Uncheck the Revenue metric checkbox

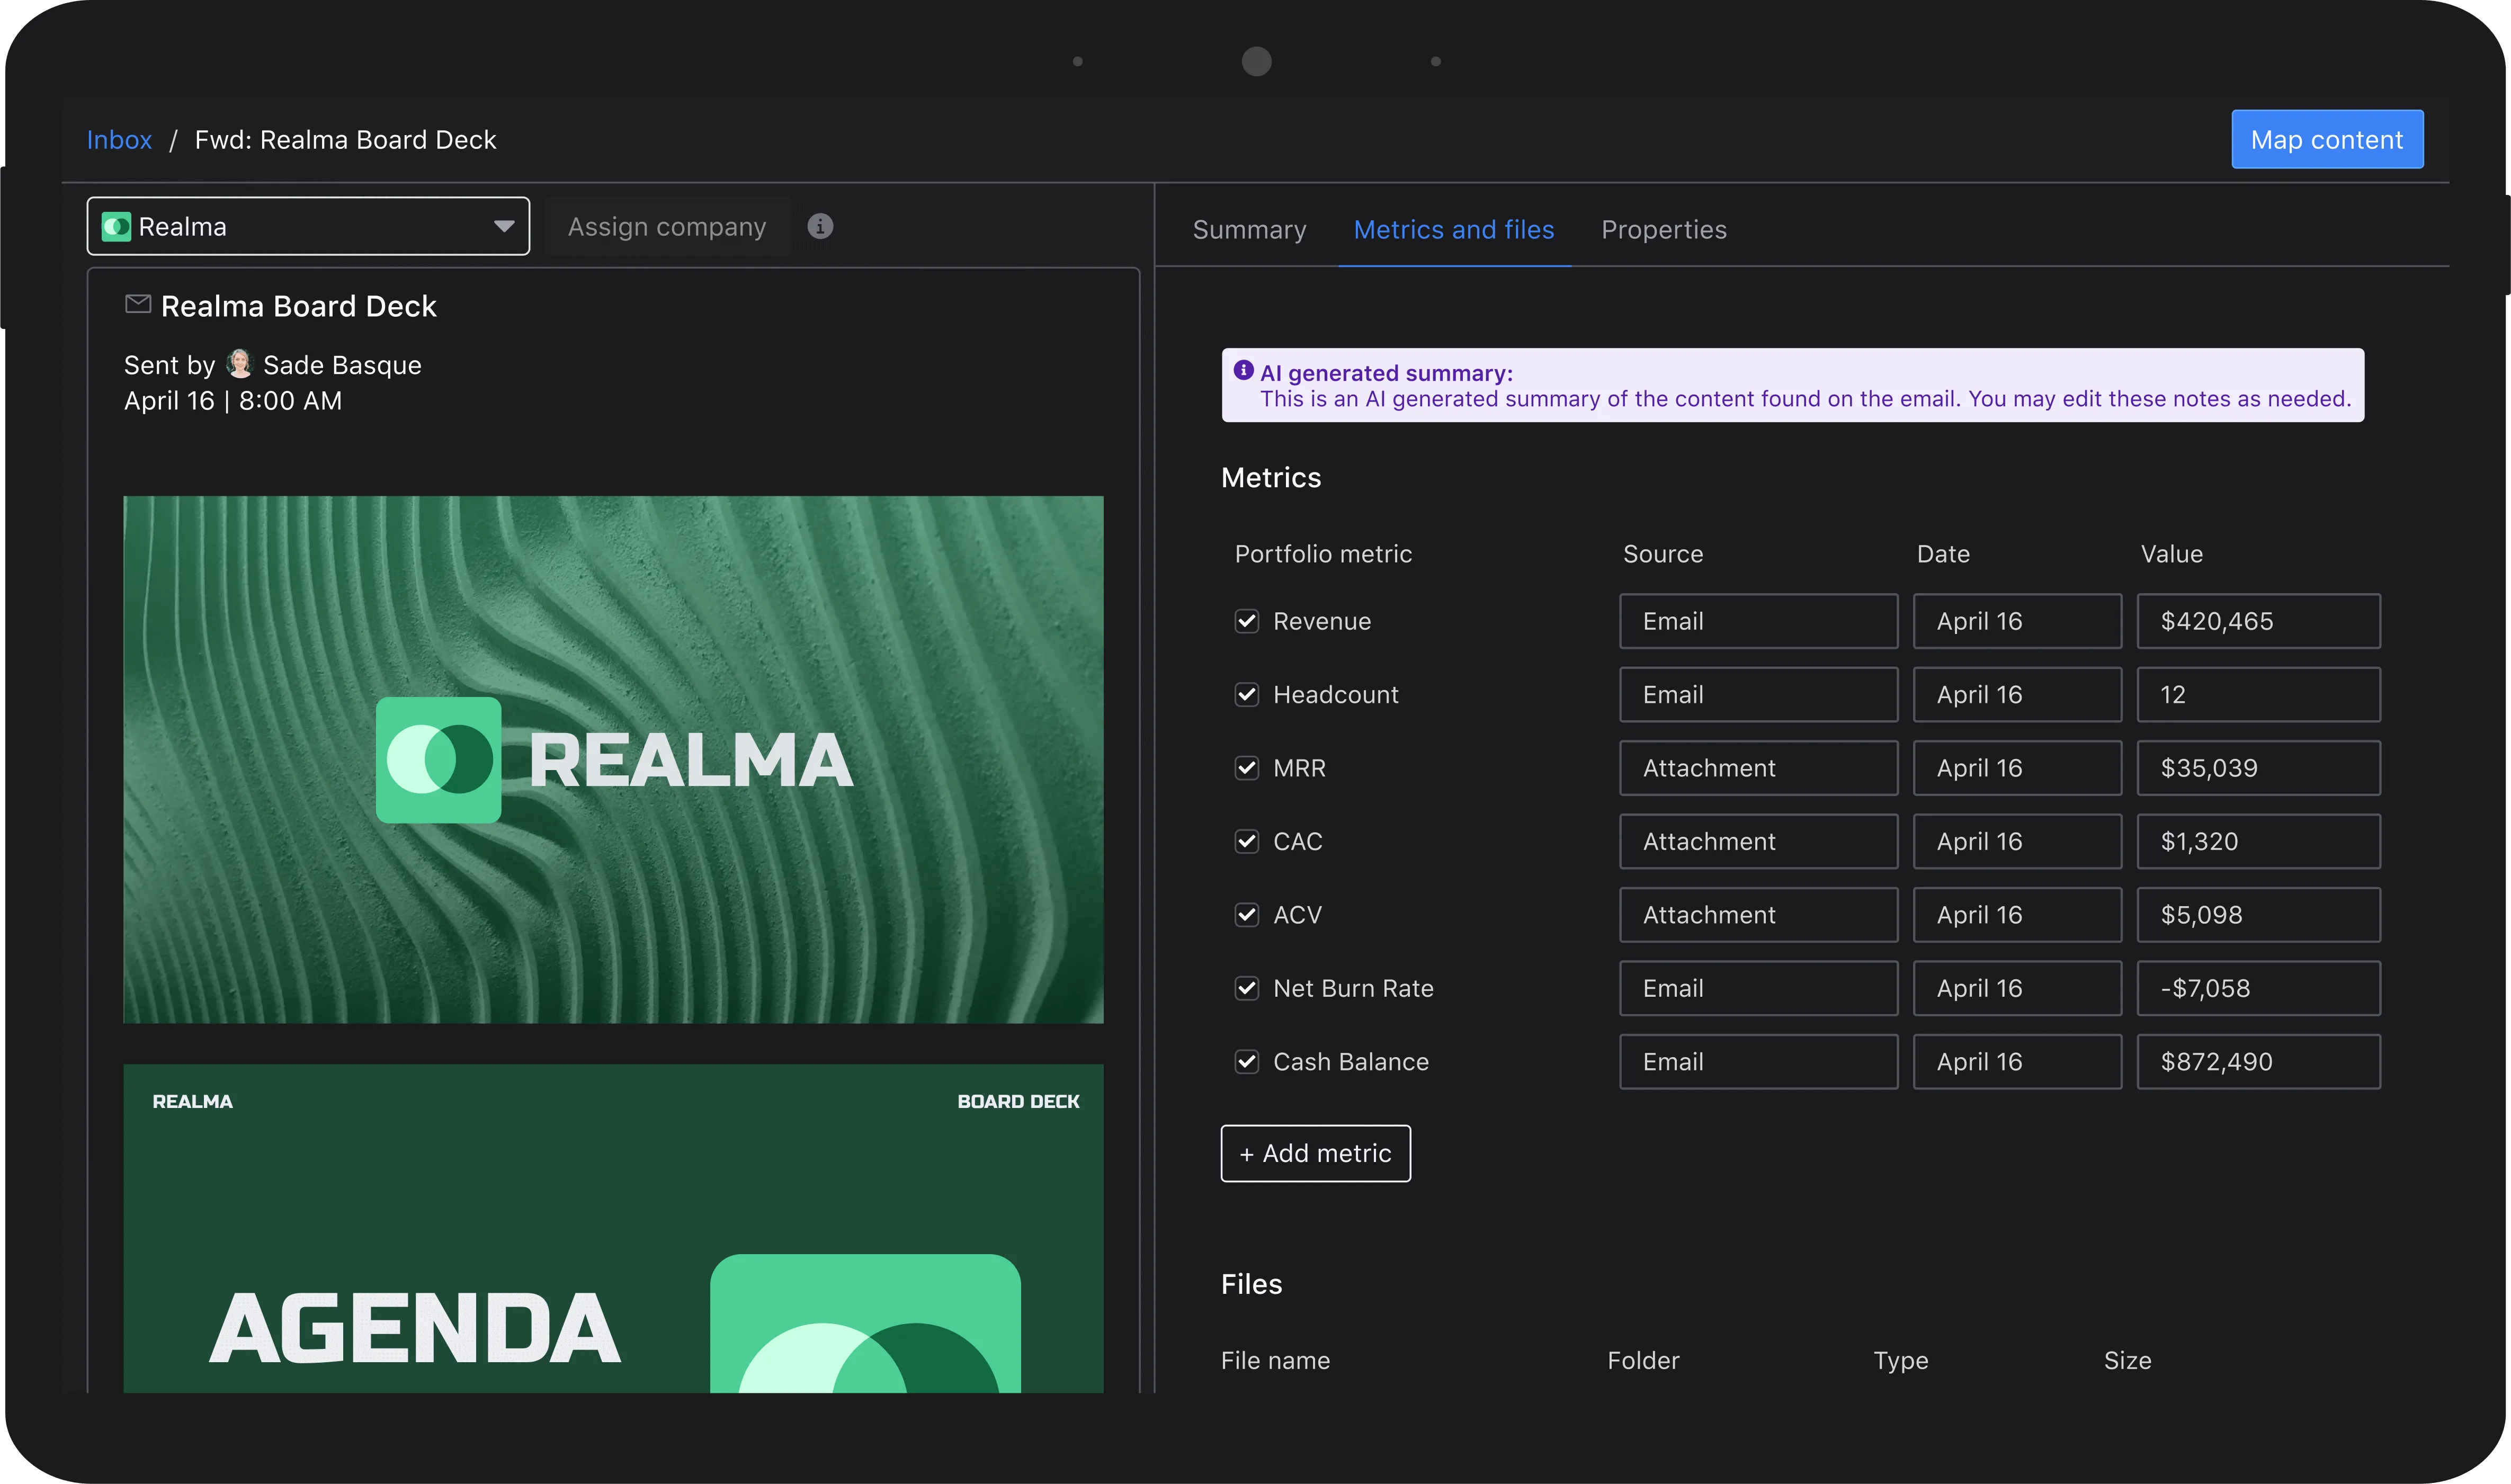click(1246, 621)
